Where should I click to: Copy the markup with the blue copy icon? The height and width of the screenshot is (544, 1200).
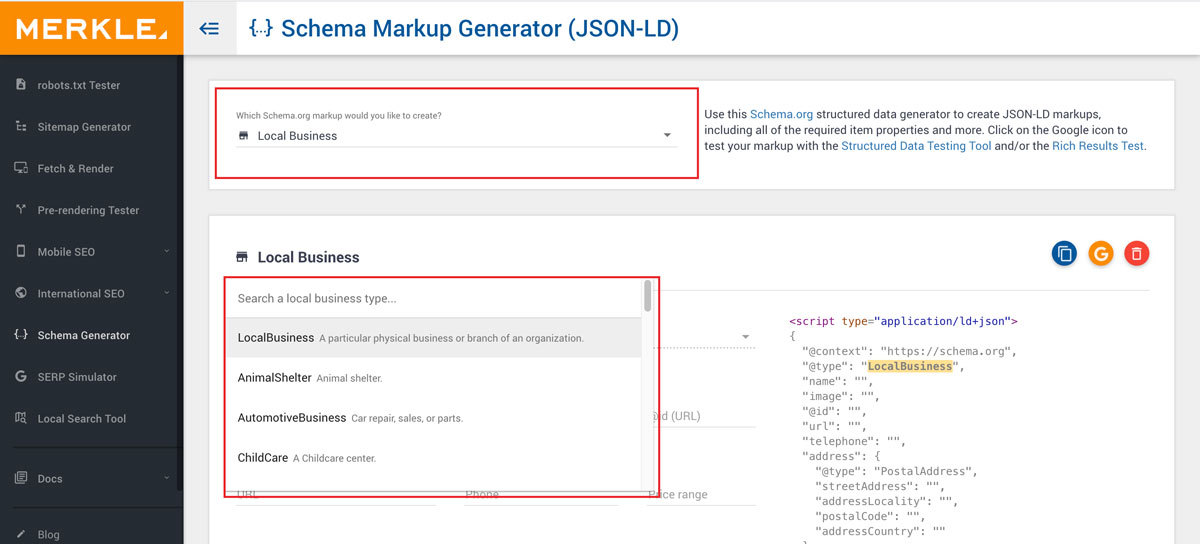1064,253
